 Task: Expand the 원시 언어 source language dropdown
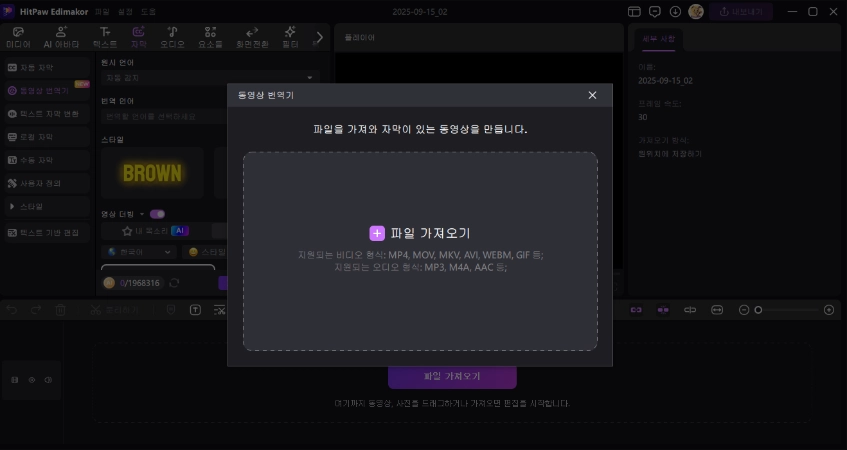pyautogui.click(x=210, y=77)
